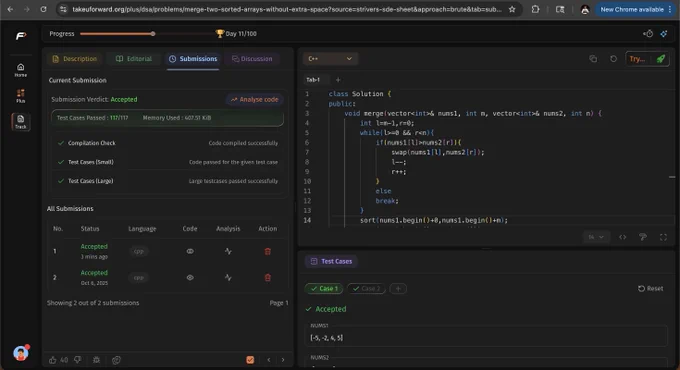Open the Plus section in sidebar
This screenshot has height=370, width=680.
pyautogui.click(x=20, y=96)
